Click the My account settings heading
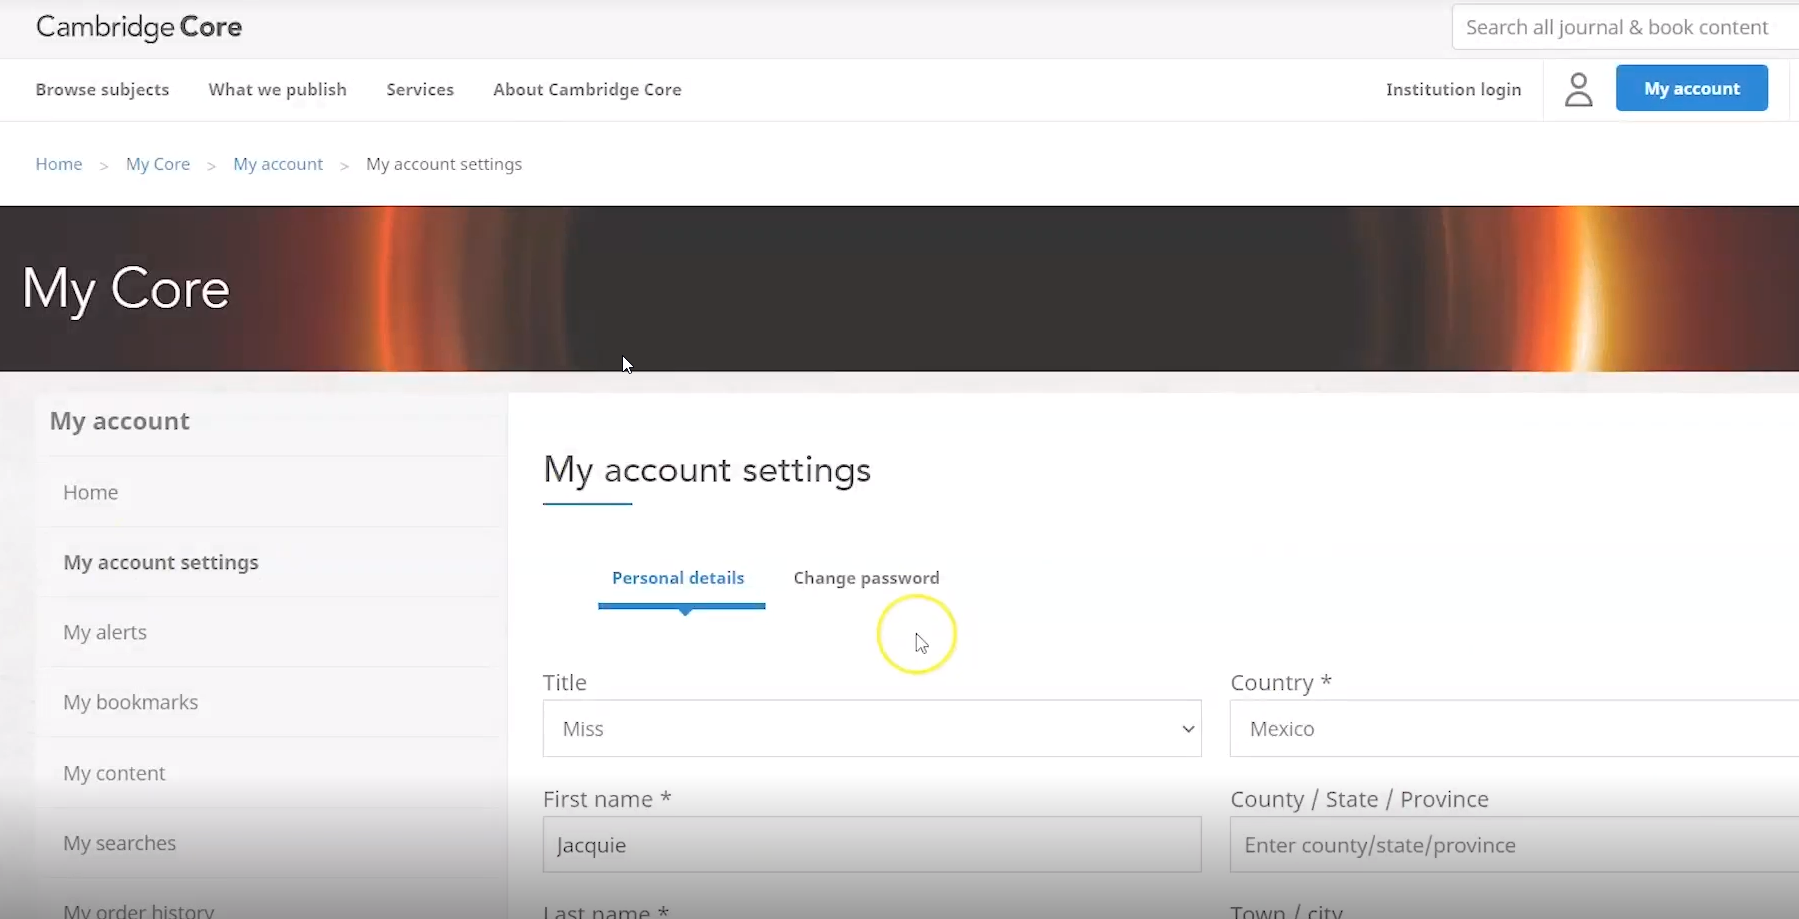 pos(707,470)
